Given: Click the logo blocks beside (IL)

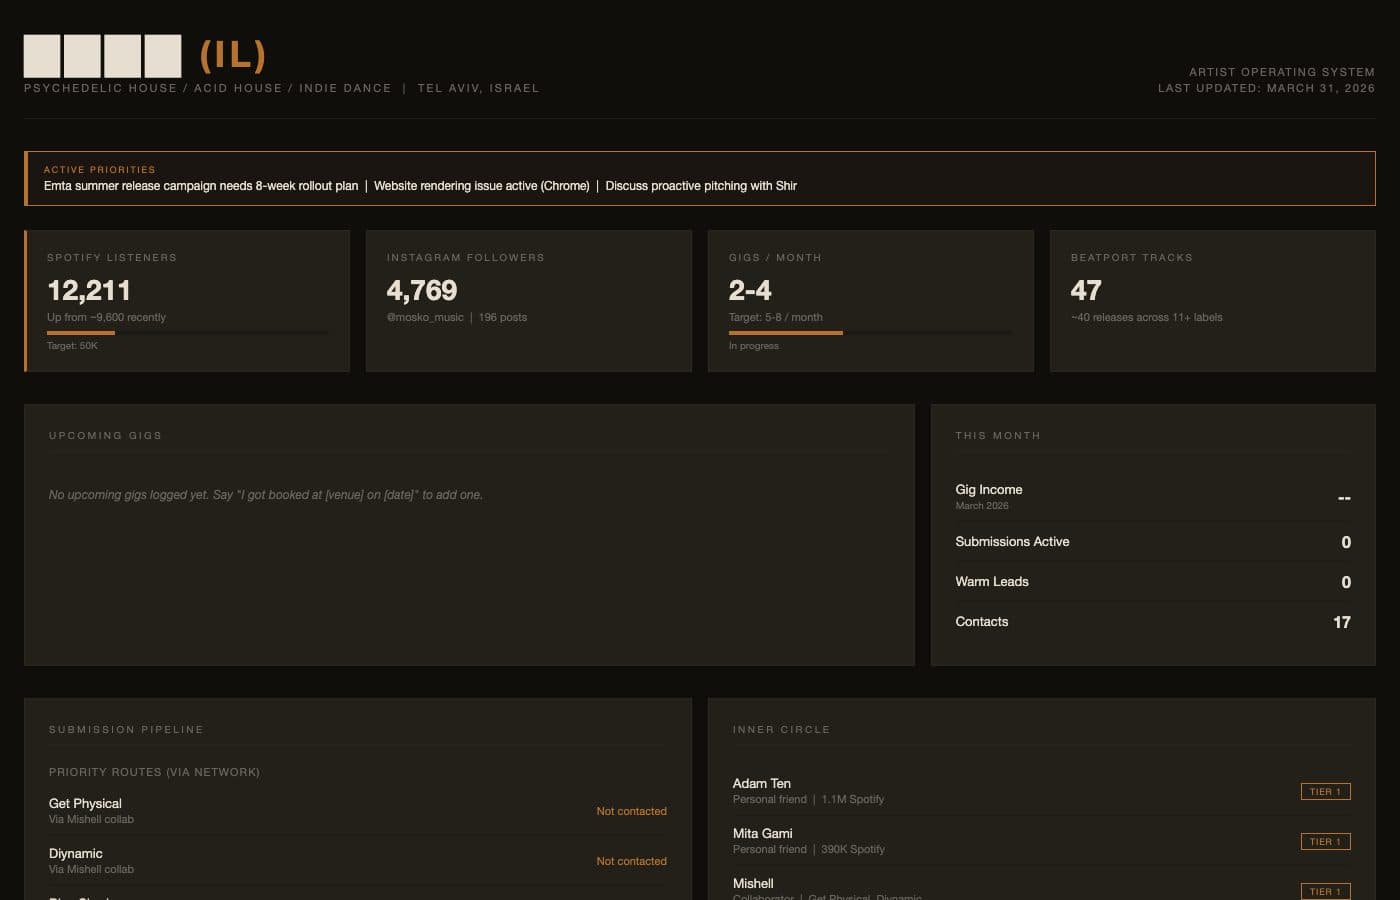Looking at the screenshot, I should (101, 56).
